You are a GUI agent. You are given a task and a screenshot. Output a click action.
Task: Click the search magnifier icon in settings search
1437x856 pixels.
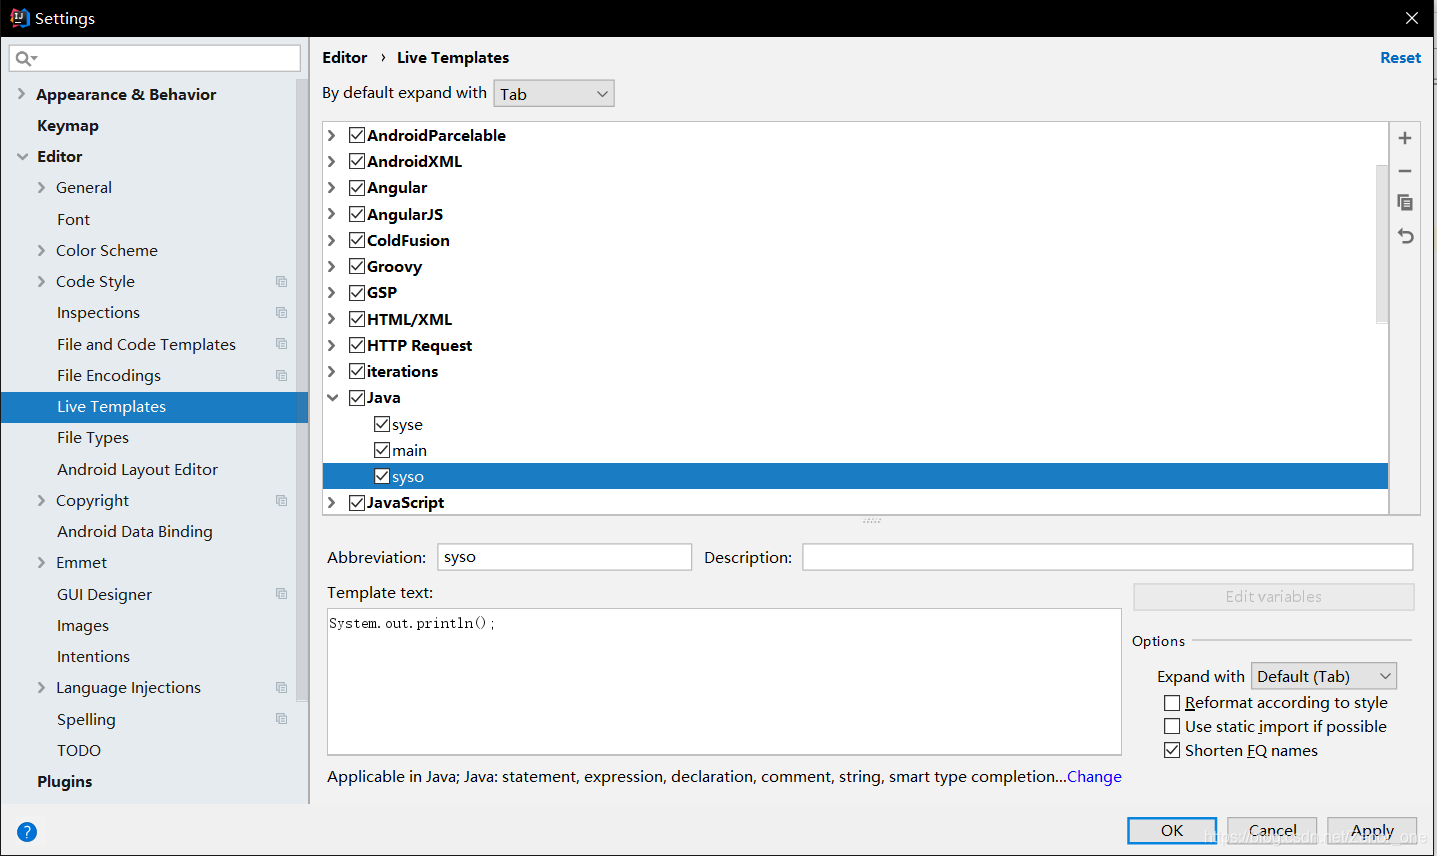point(24,59)
